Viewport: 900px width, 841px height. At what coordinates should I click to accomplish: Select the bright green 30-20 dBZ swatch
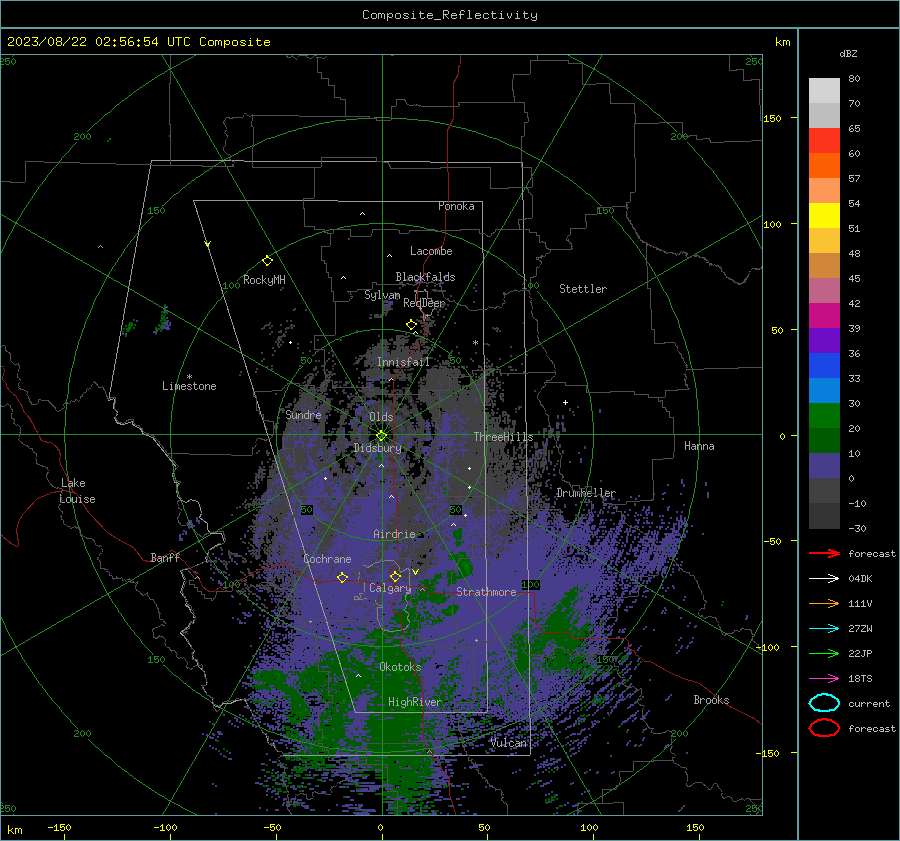(x=824, y=416)
